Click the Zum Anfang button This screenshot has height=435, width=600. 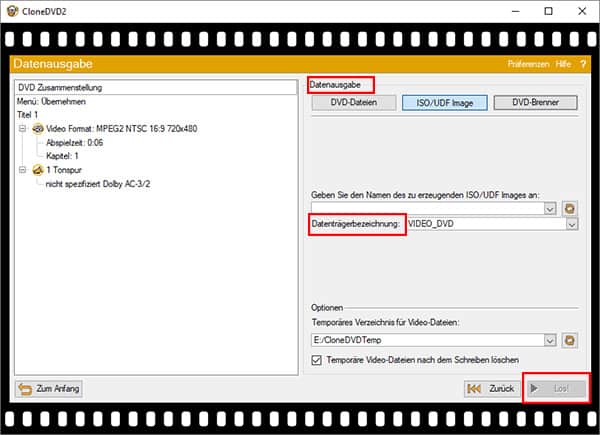[x=49, y=389]
